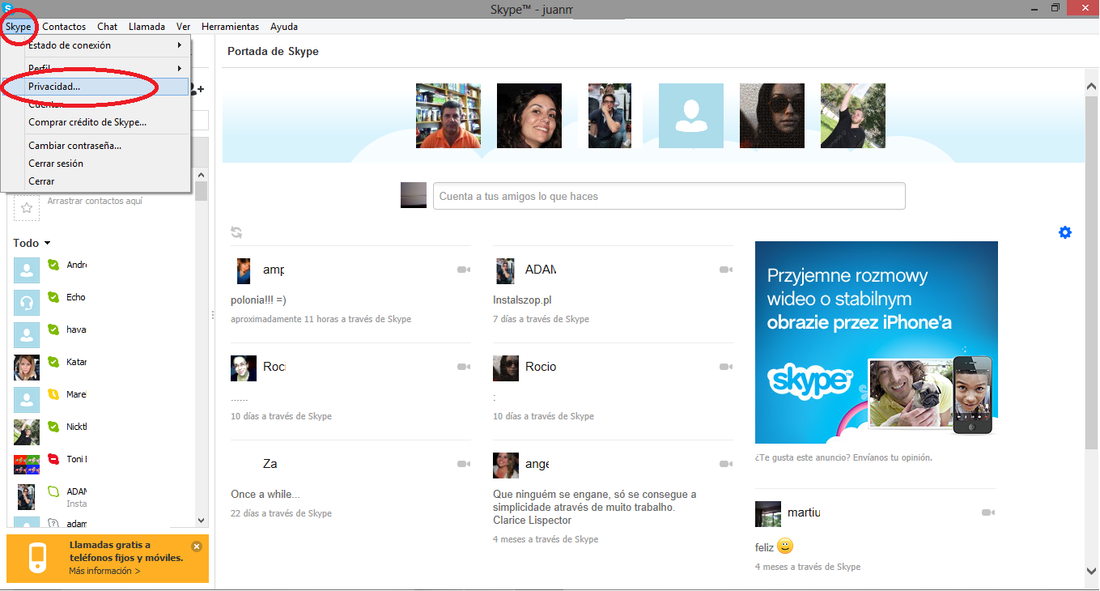
Task: Open the Toni contact's colorful avatar
Action: 27,464
